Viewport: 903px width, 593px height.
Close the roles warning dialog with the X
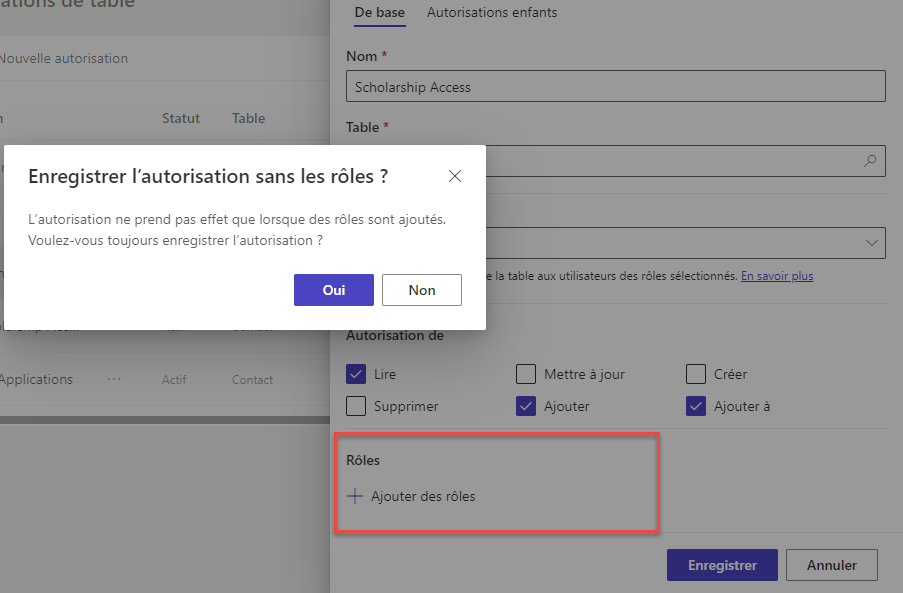455,175
